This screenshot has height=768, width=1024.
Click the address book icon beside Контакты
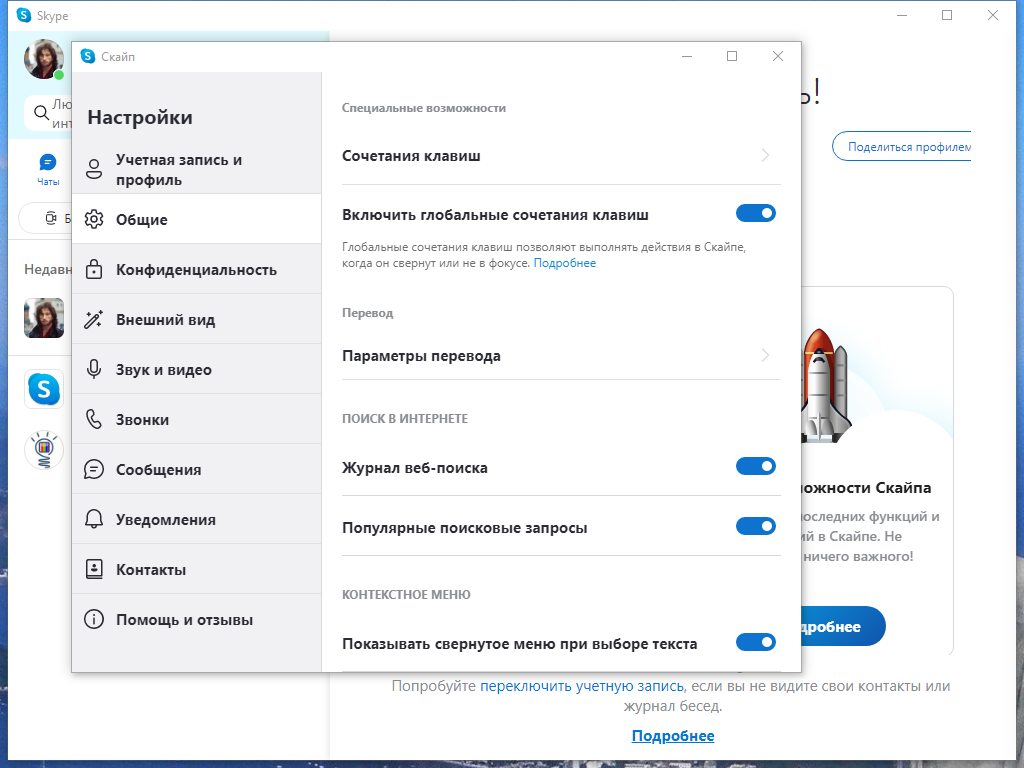[x=94, y=569]
